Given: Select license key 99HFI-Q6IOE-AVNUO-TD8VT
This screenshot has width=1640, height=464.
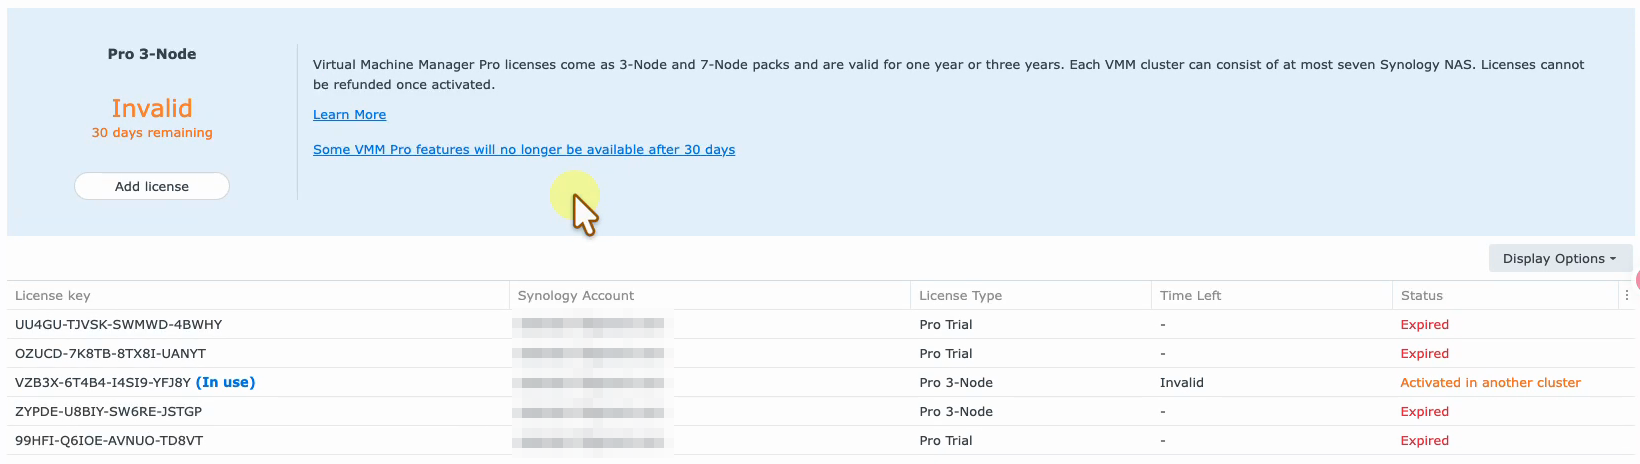Looking at the screenshot, I should [109, 441].
